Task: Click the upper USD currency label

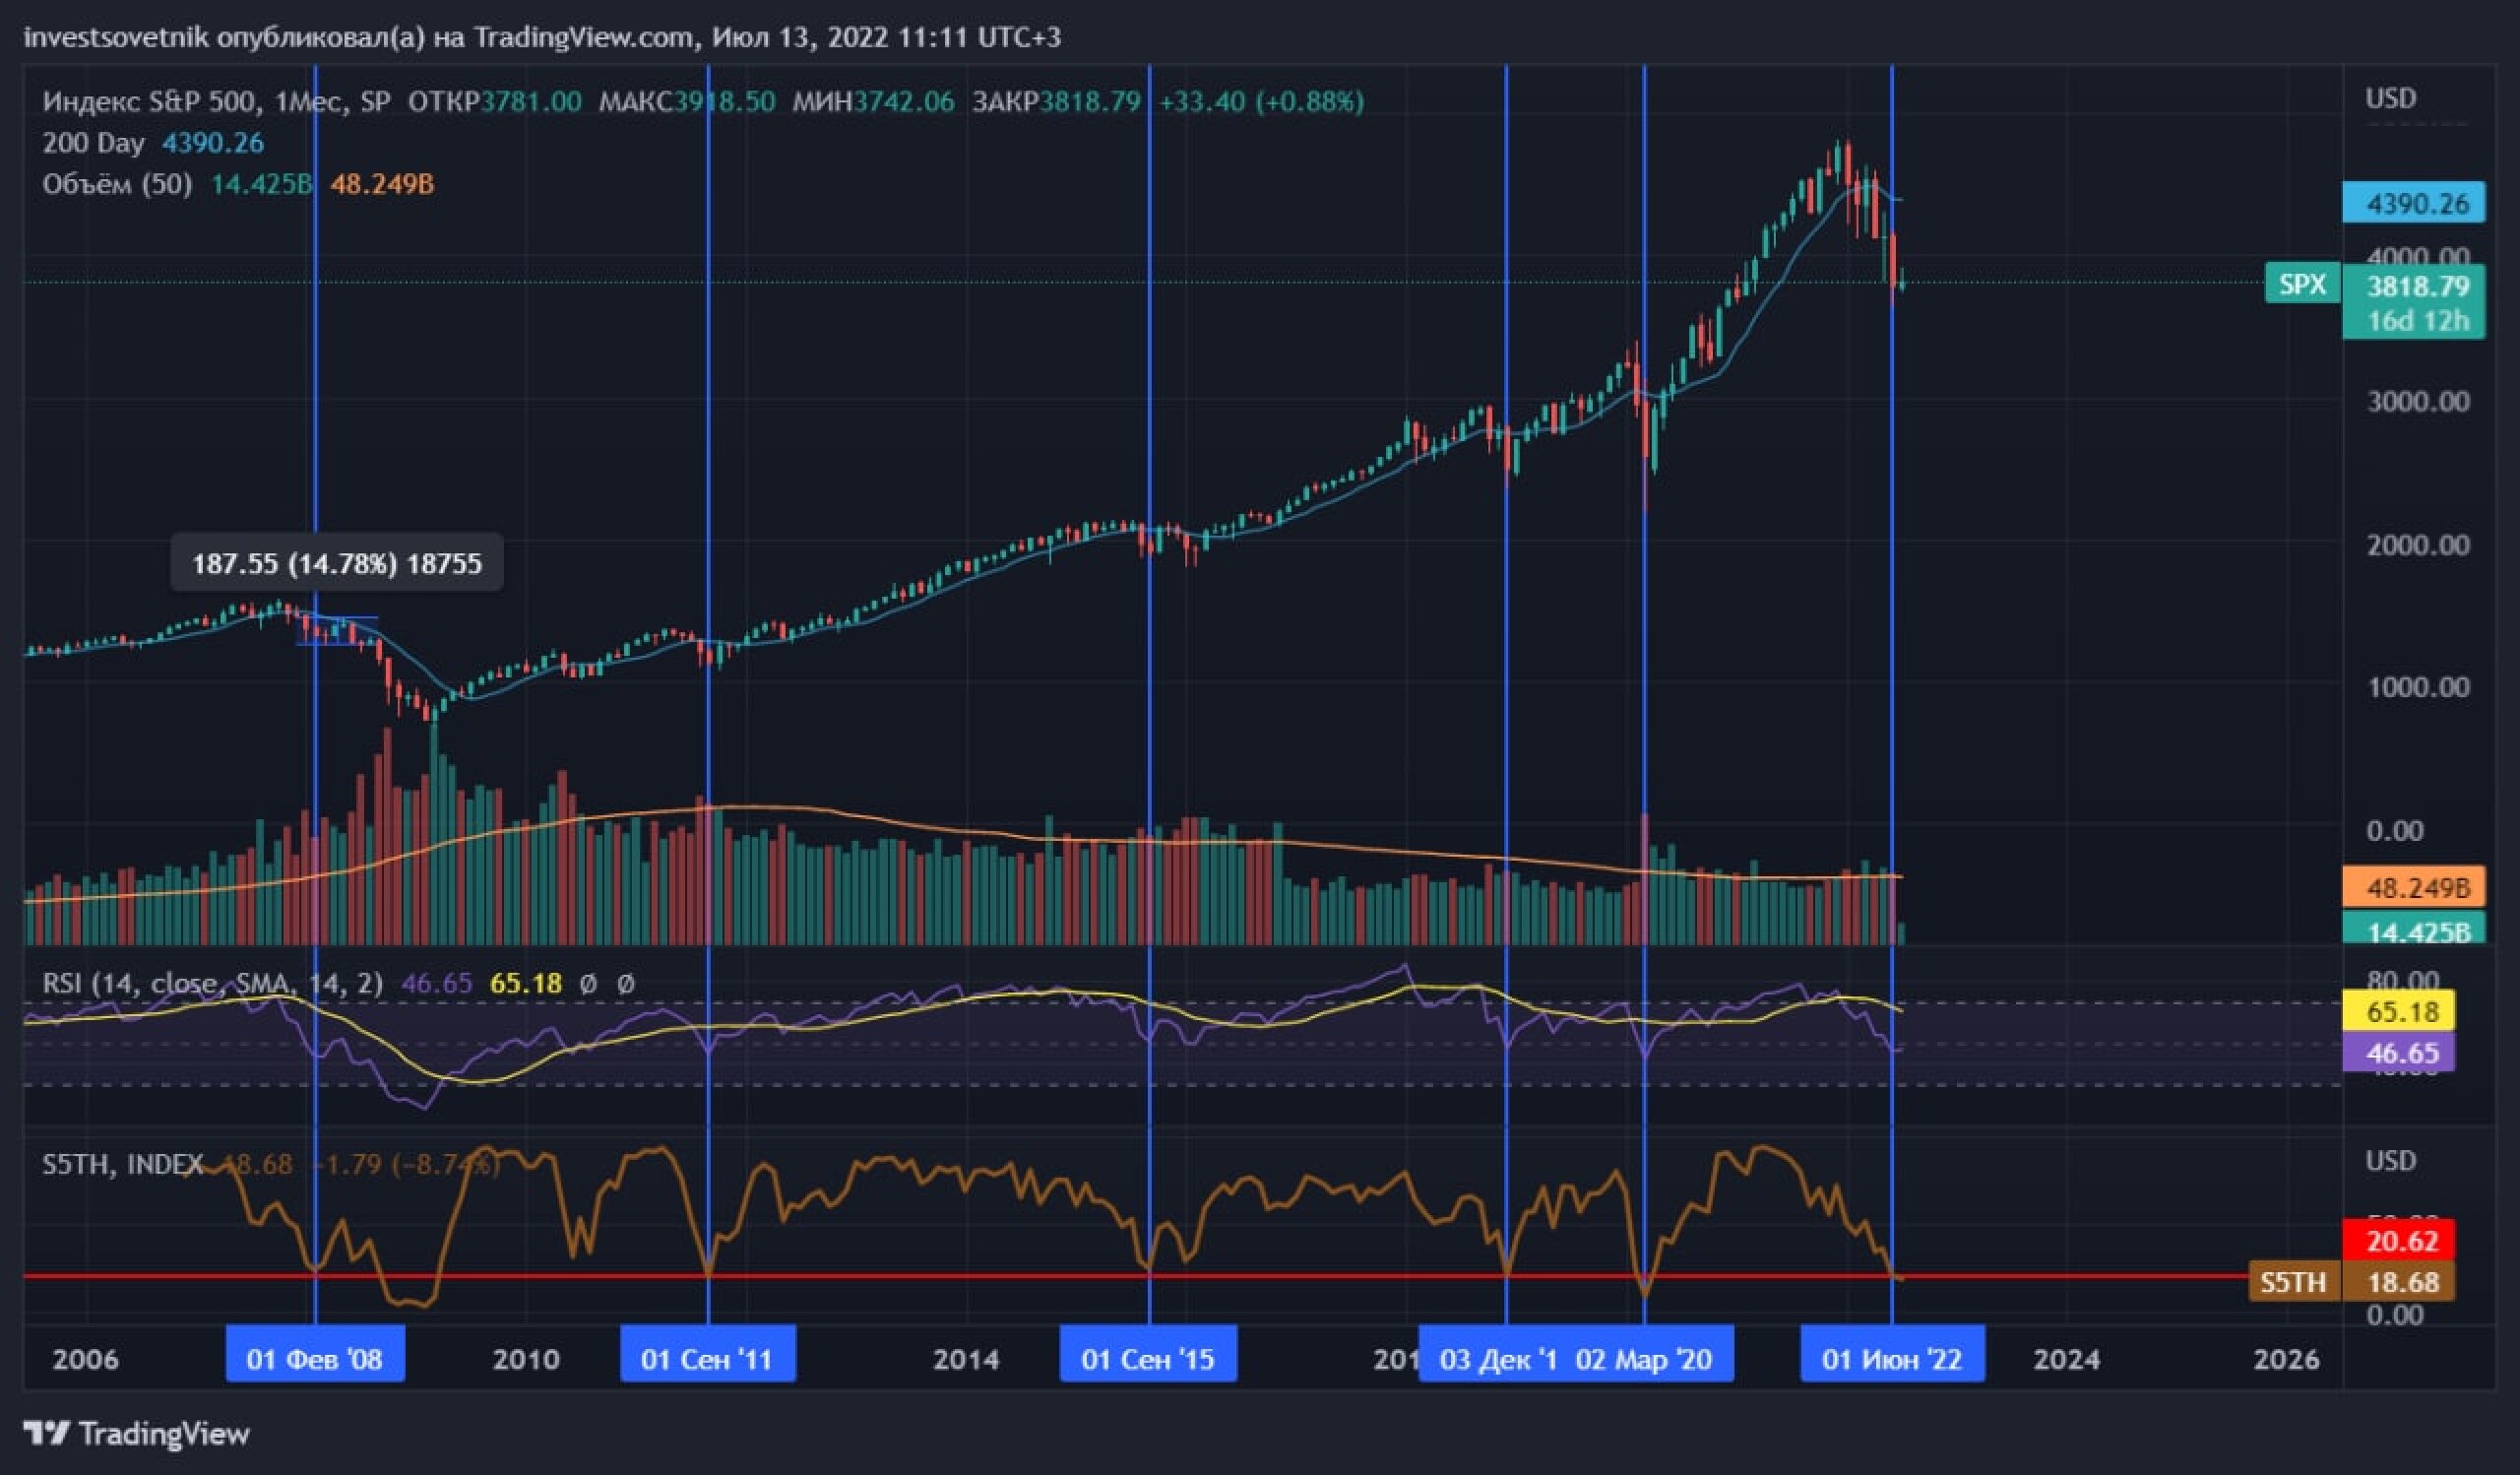Action: (2391, 98)
